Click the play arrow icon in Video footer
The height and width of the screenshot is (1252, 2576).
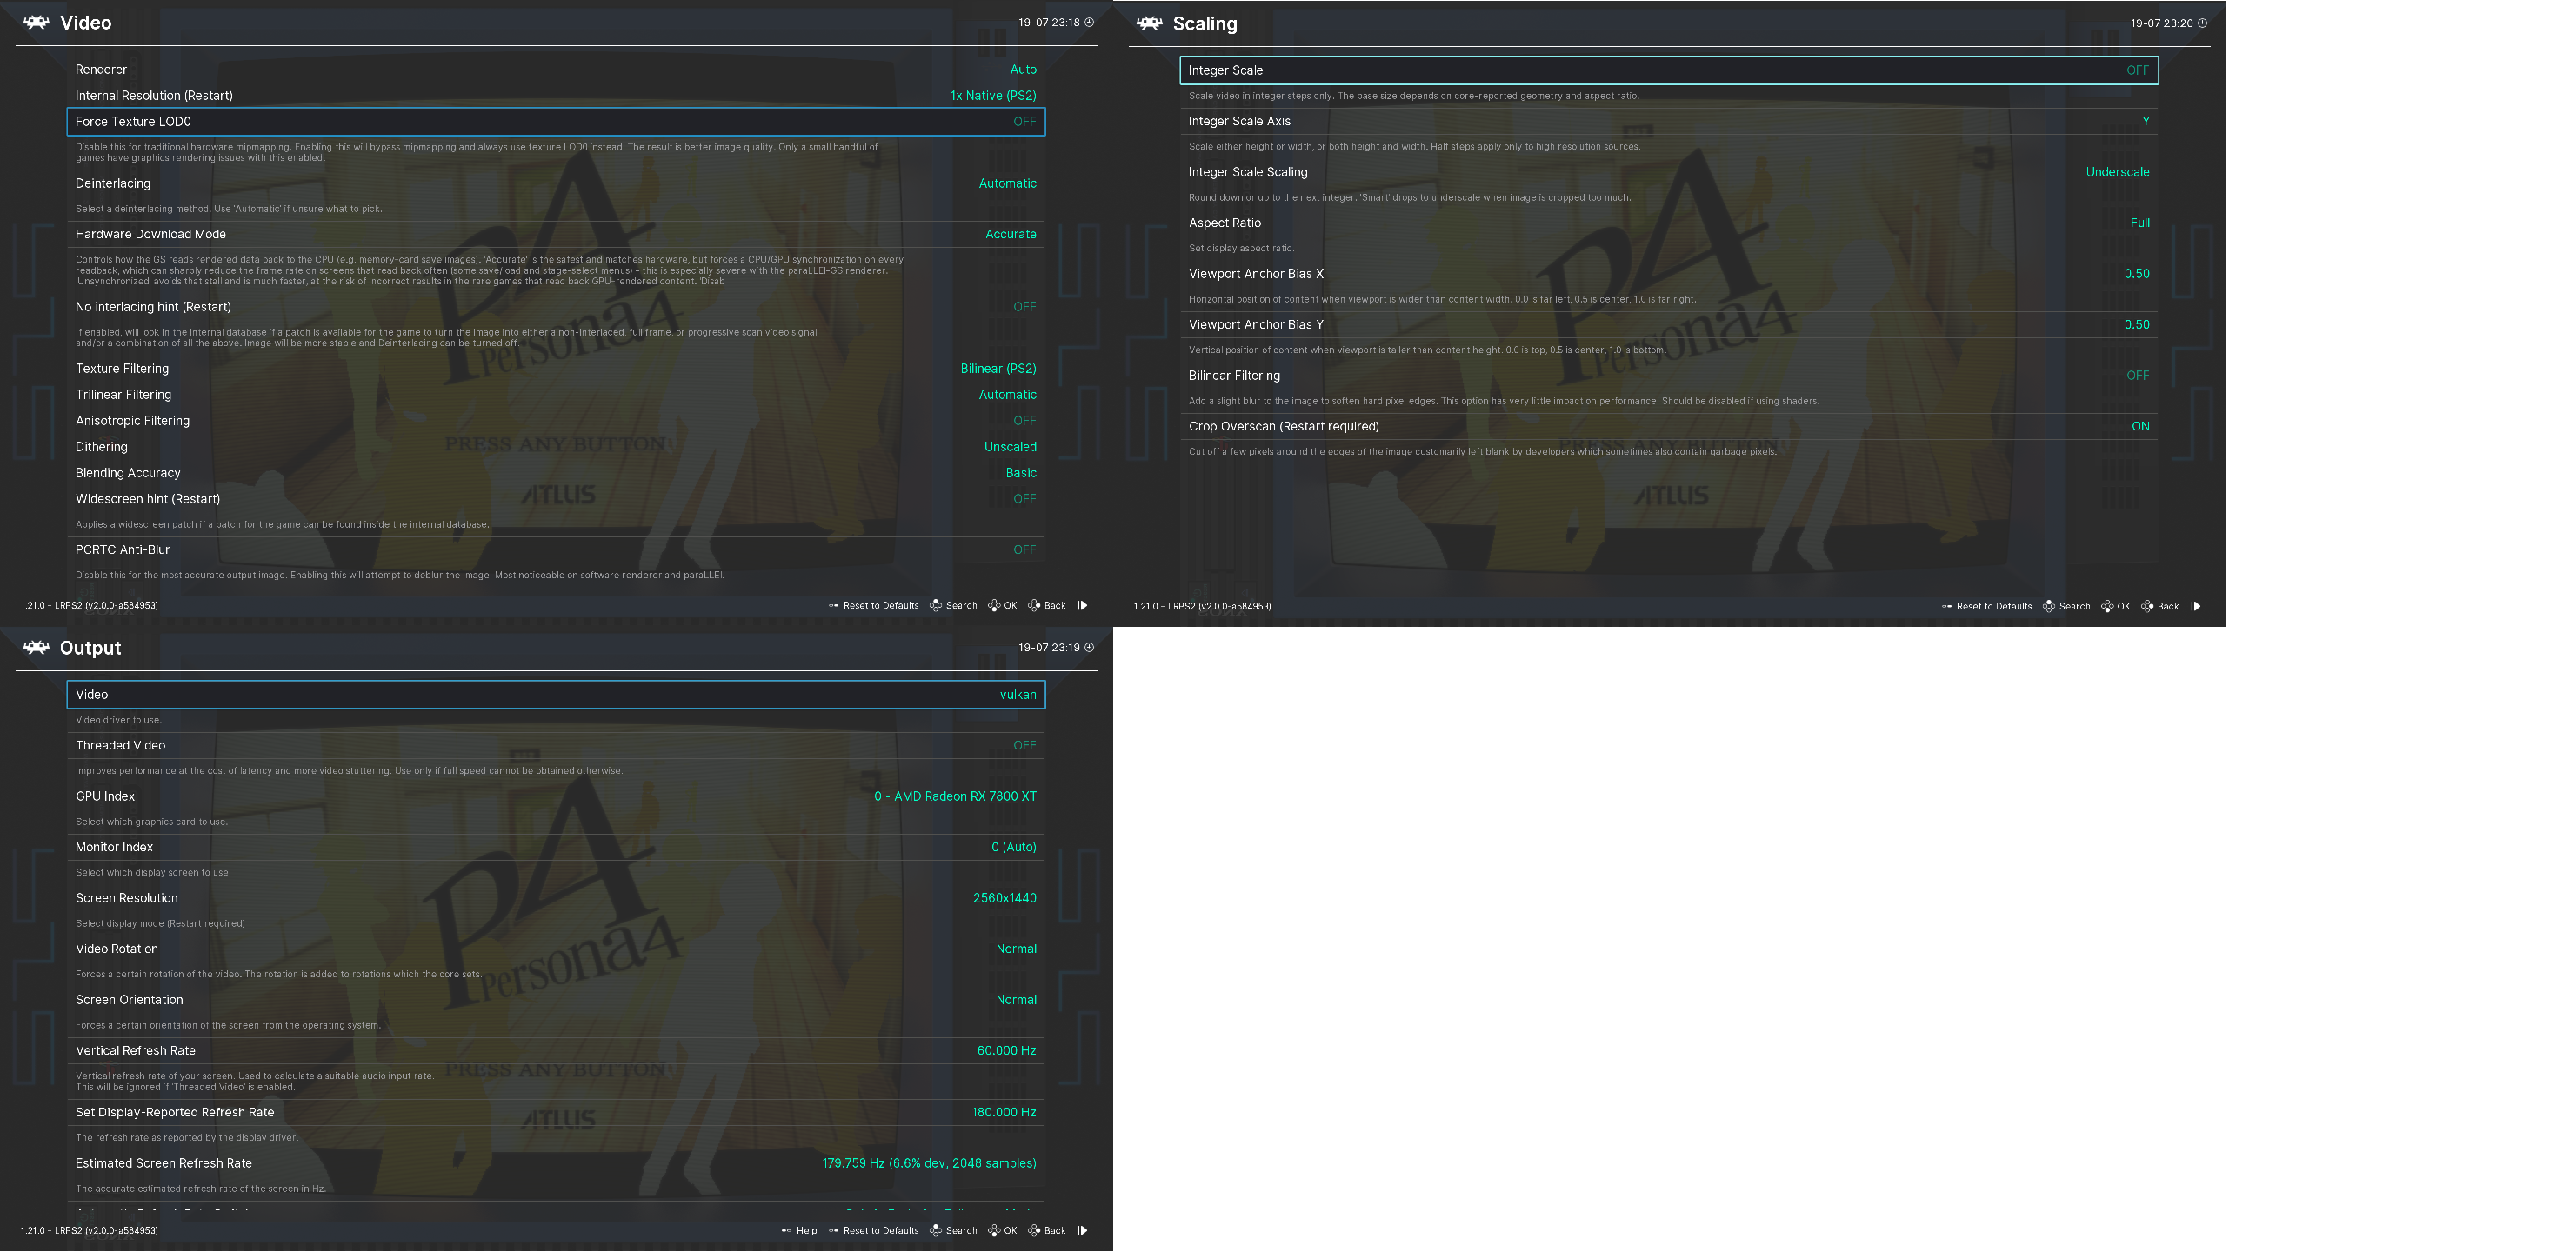pos(1082,606)
